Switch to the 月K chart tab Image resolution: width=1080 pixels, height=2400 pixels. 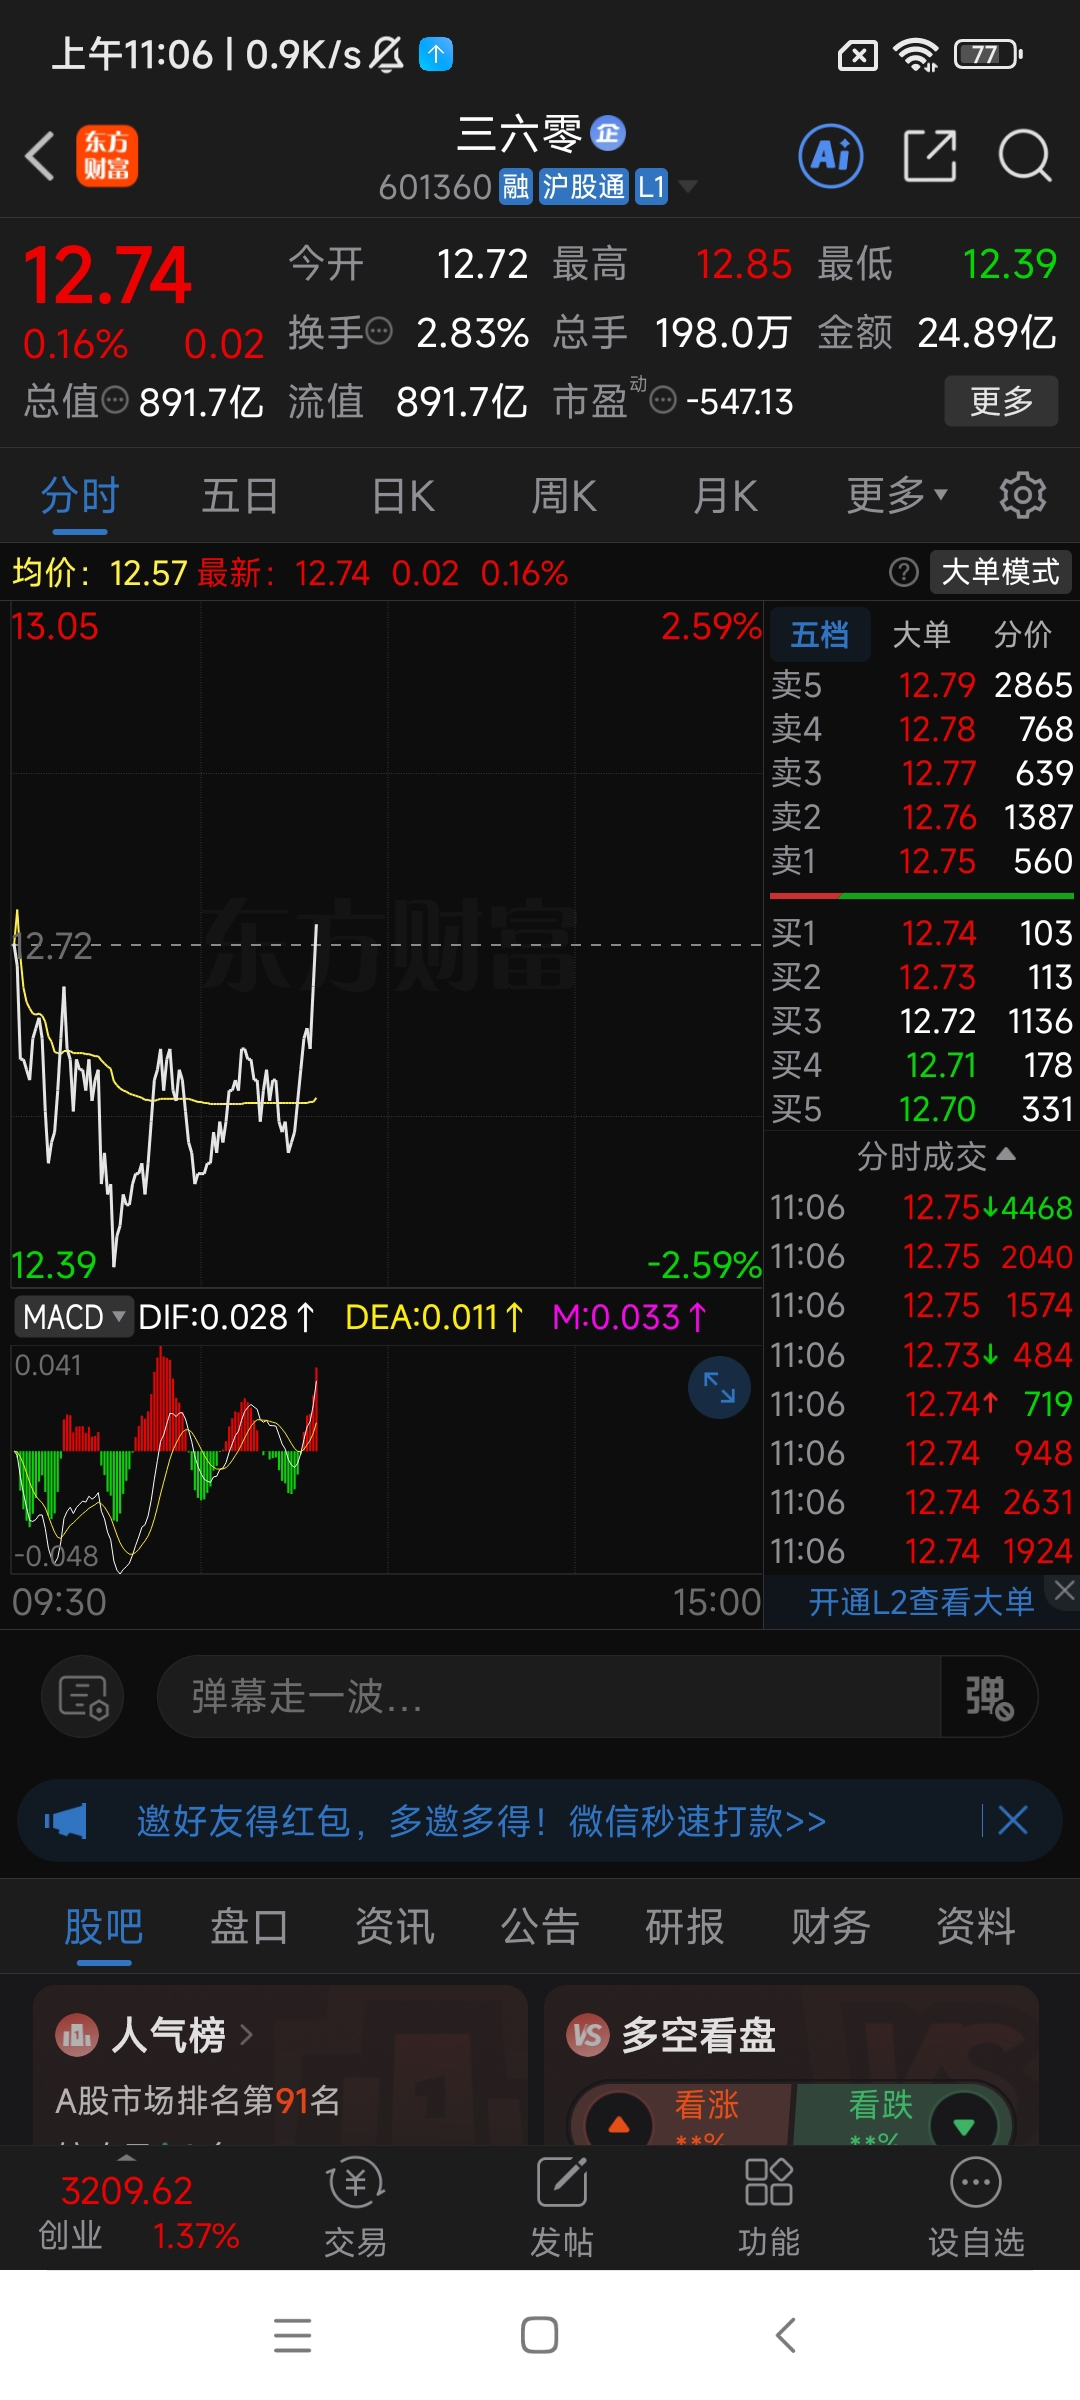point(725,496)
